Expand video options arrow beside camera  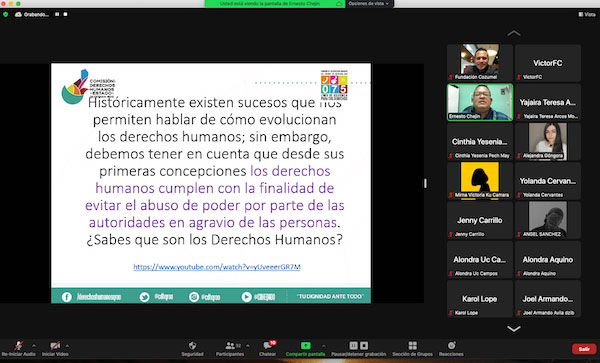[x=67, y=346]
